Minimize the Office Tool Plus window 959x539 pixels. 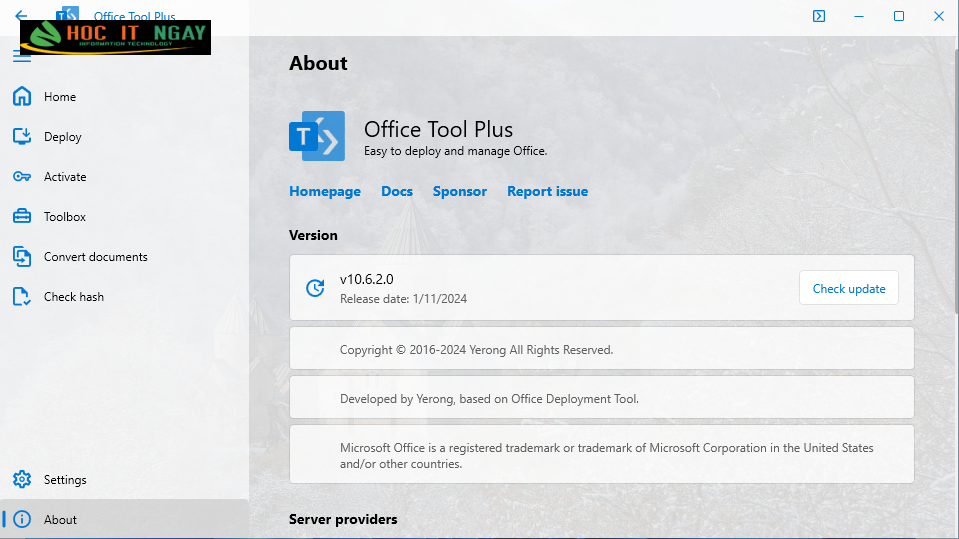tap(859, 17)
